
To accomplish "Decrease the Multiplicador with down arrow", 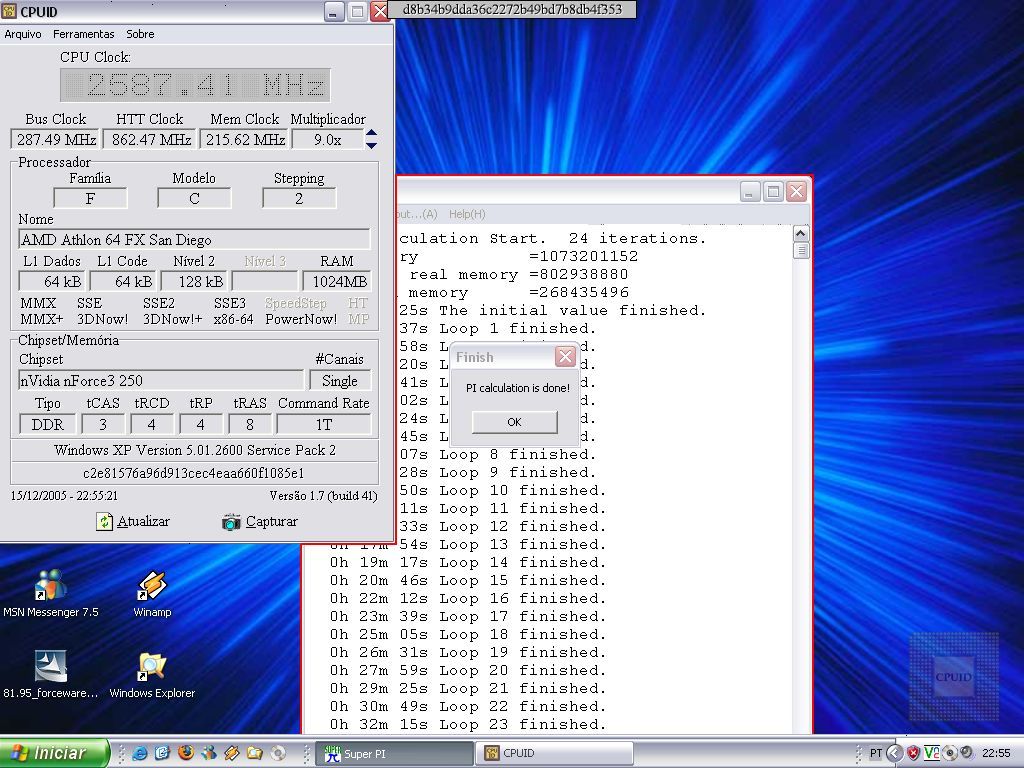I will pyautogui.click(x=371, y=145).
